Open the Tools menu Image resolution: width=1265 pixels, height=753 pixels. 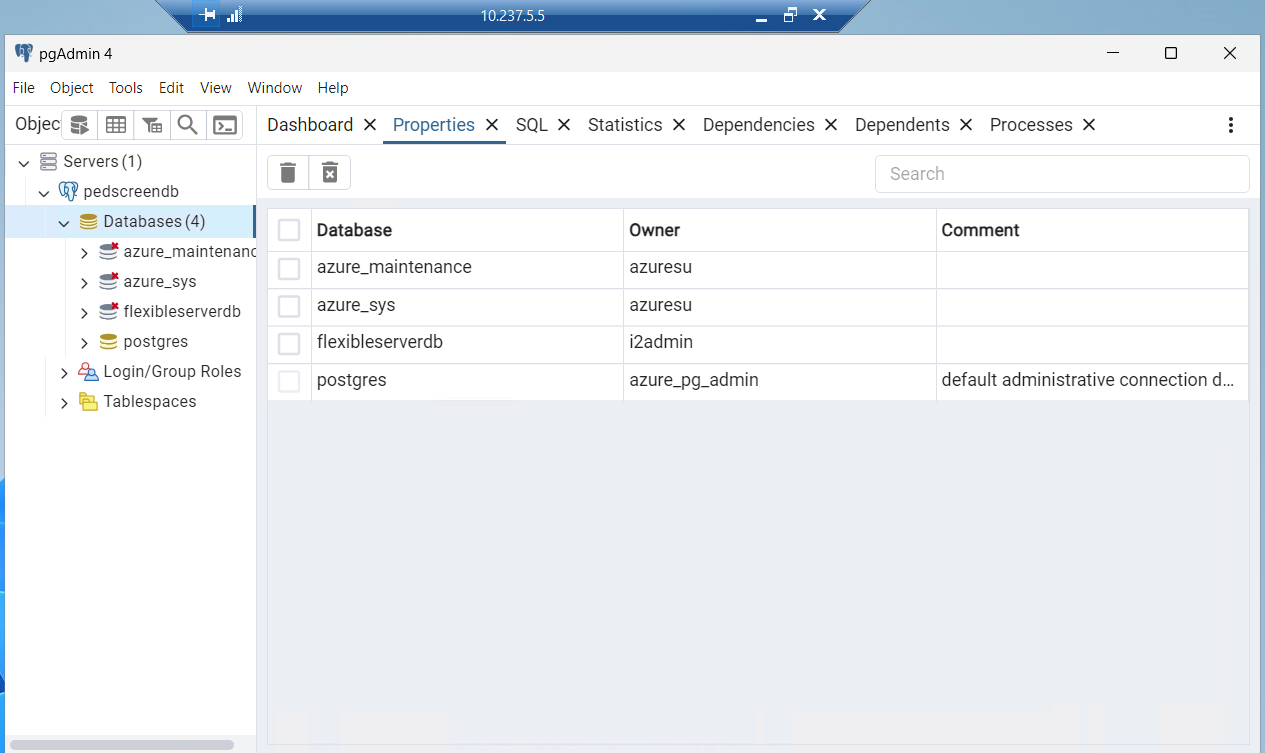pos(126,88)
